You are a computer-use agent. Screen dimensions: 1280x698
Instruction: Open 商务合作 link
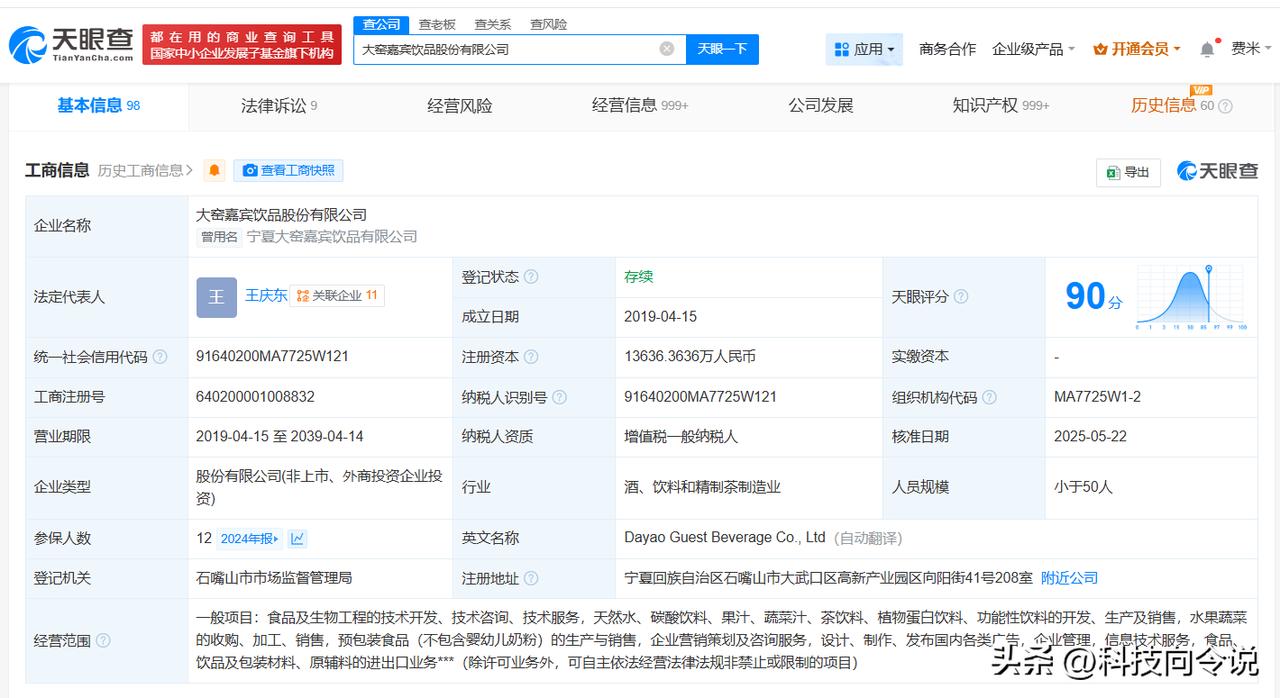pos(947,49)
